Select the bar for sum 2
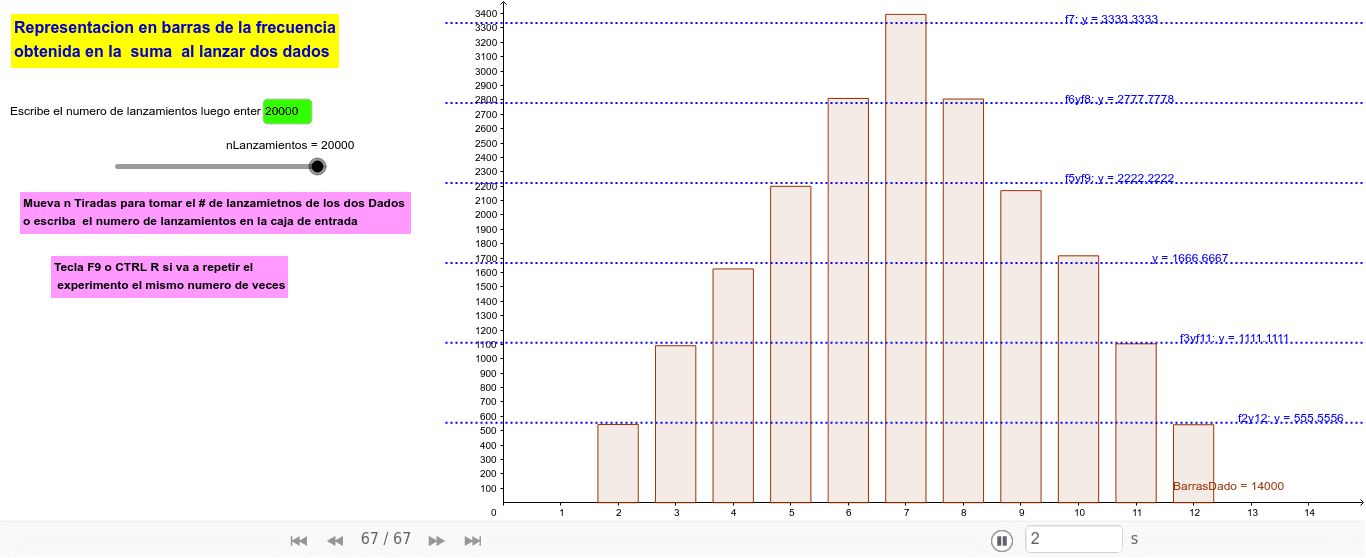 click(618, 463)
